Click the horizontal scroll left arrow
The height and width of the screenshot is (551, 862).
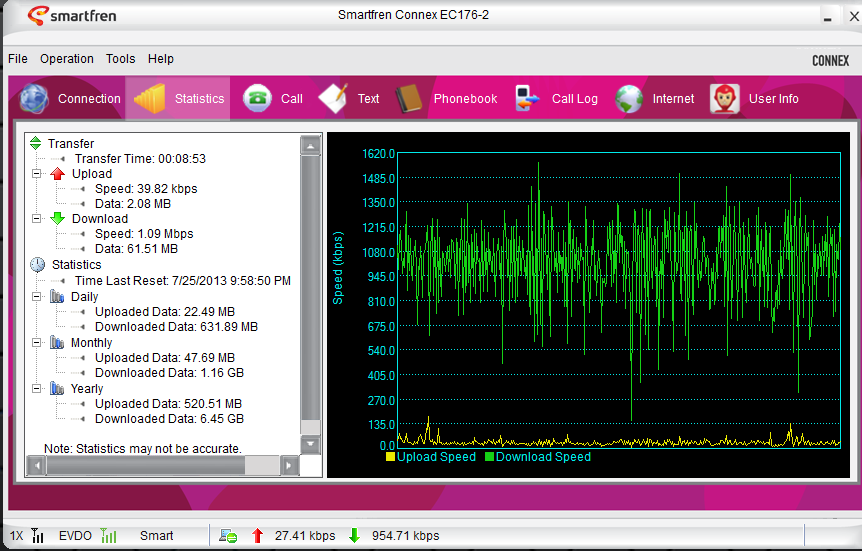click(x=36, y=466)
